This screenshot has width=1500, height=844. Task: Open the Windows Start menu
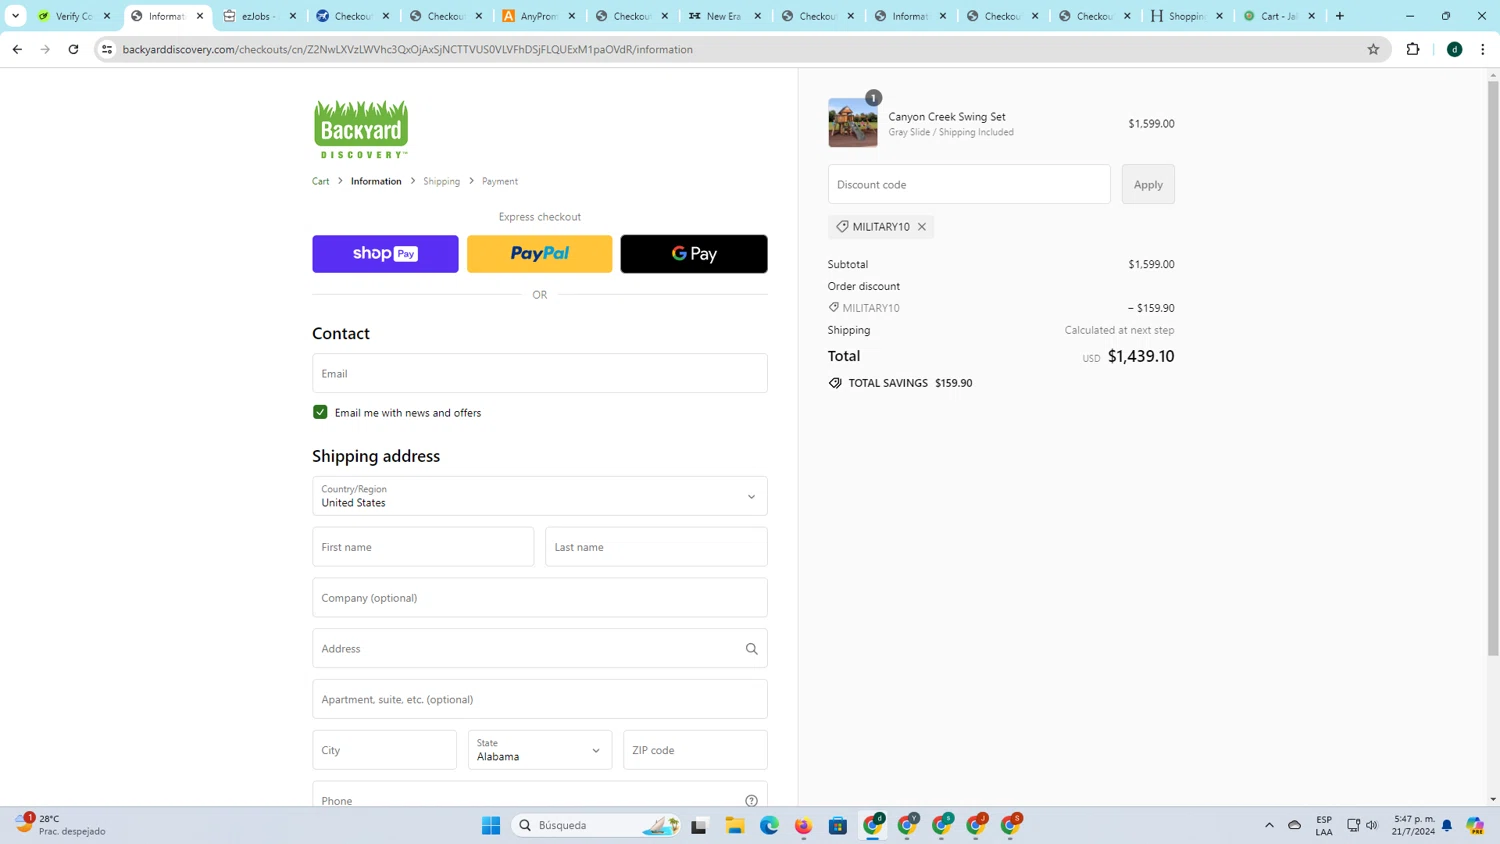point(491,825)
